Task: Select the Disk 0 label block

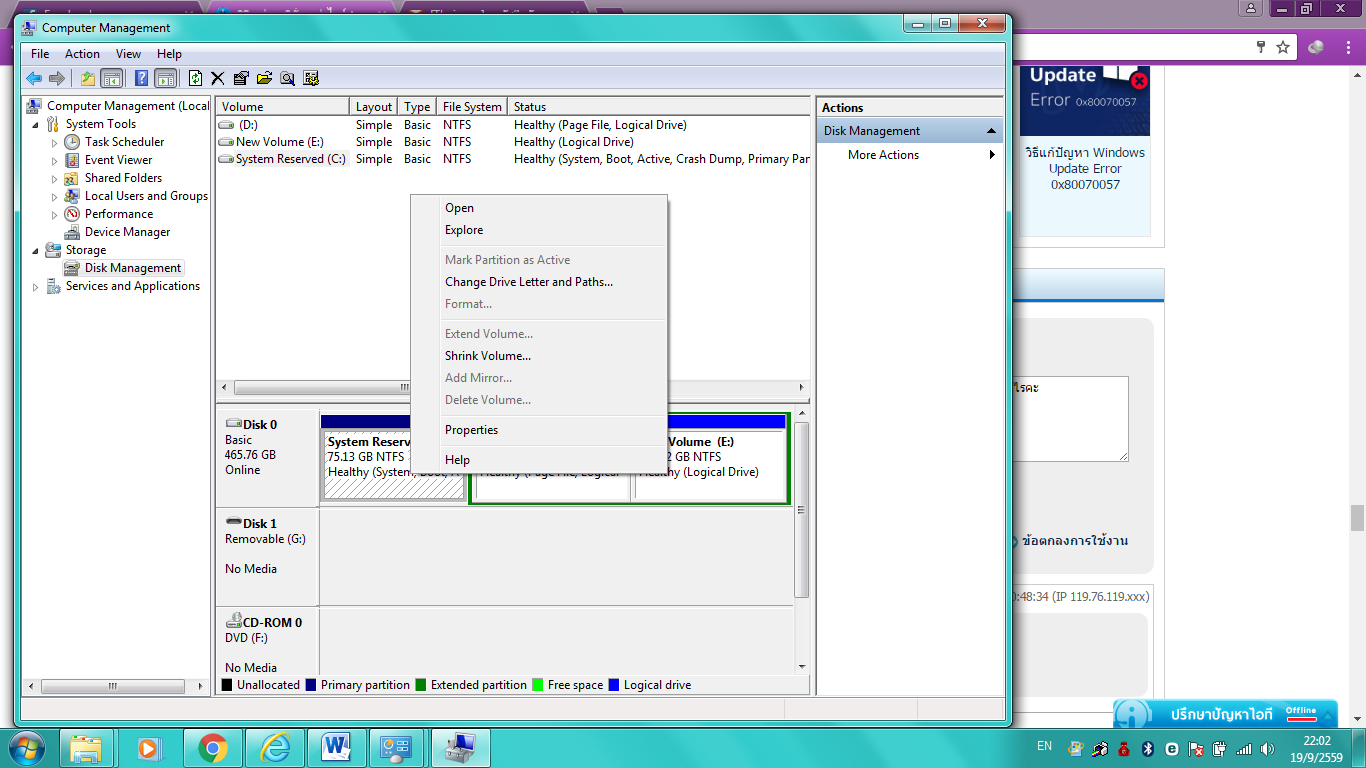Action: coord(268,457)
